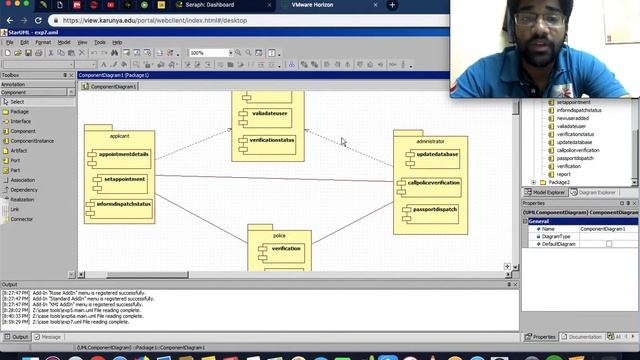Screen dimensions: 640x360
Task: Switch to the Output tab
Action: [16, 337]
